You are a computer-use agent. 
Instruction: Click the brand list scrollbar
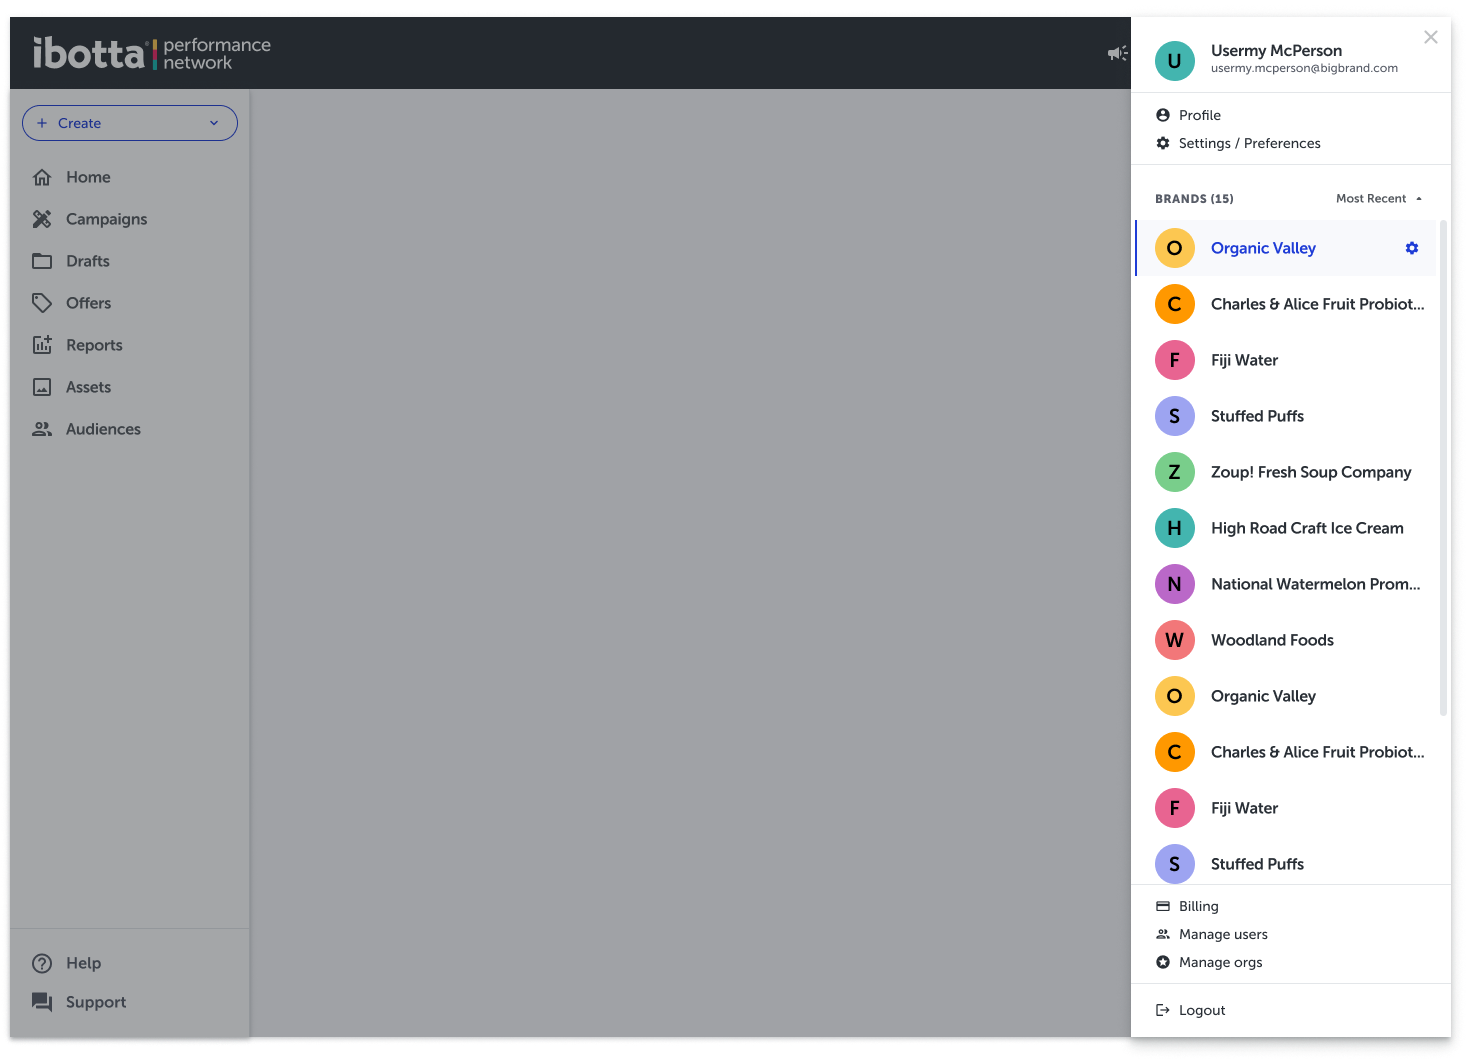coord(1443,468)
